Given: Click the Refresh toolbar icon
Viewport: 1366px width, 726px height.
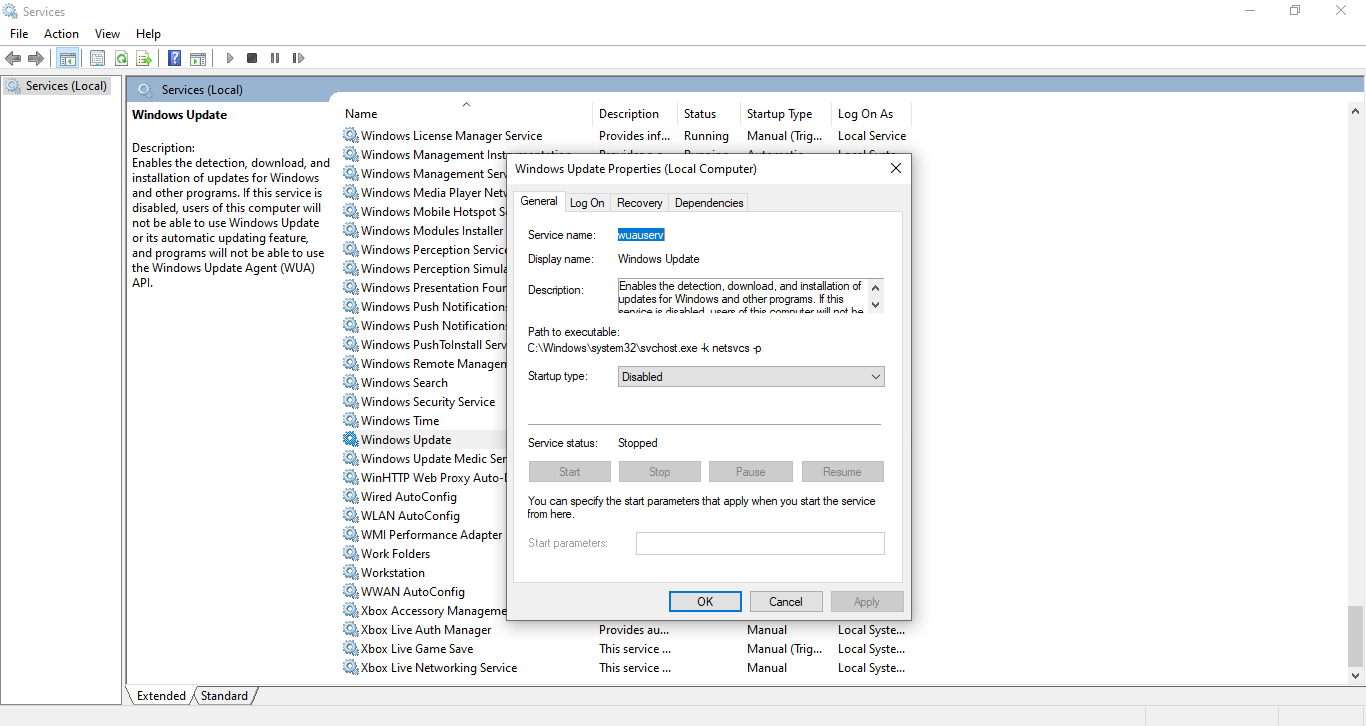Looking at the screenshot, I should point(121,58).
